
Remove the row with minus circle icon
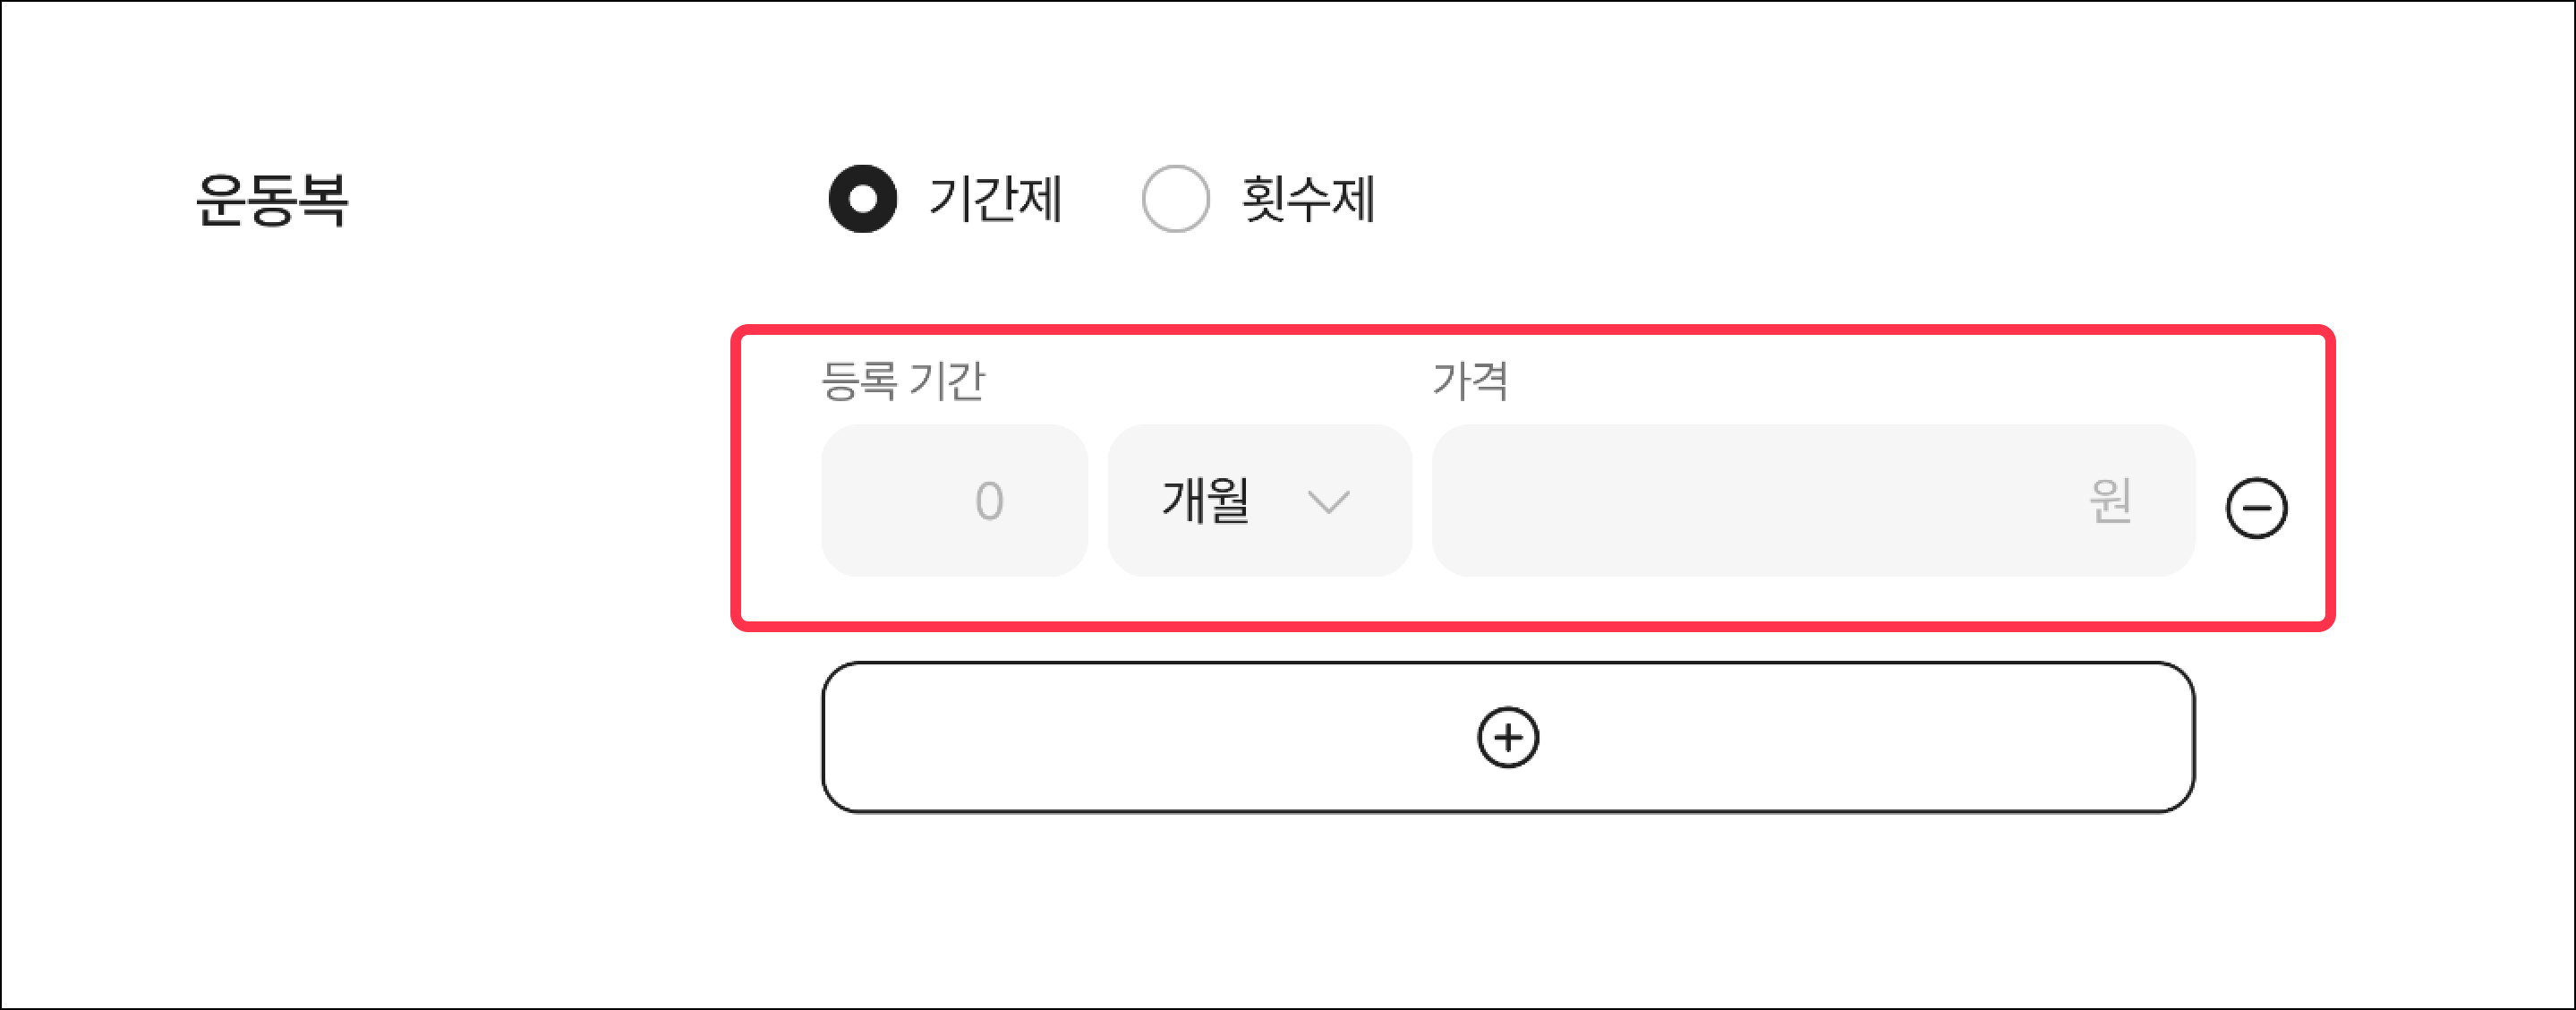point(2256,508)
